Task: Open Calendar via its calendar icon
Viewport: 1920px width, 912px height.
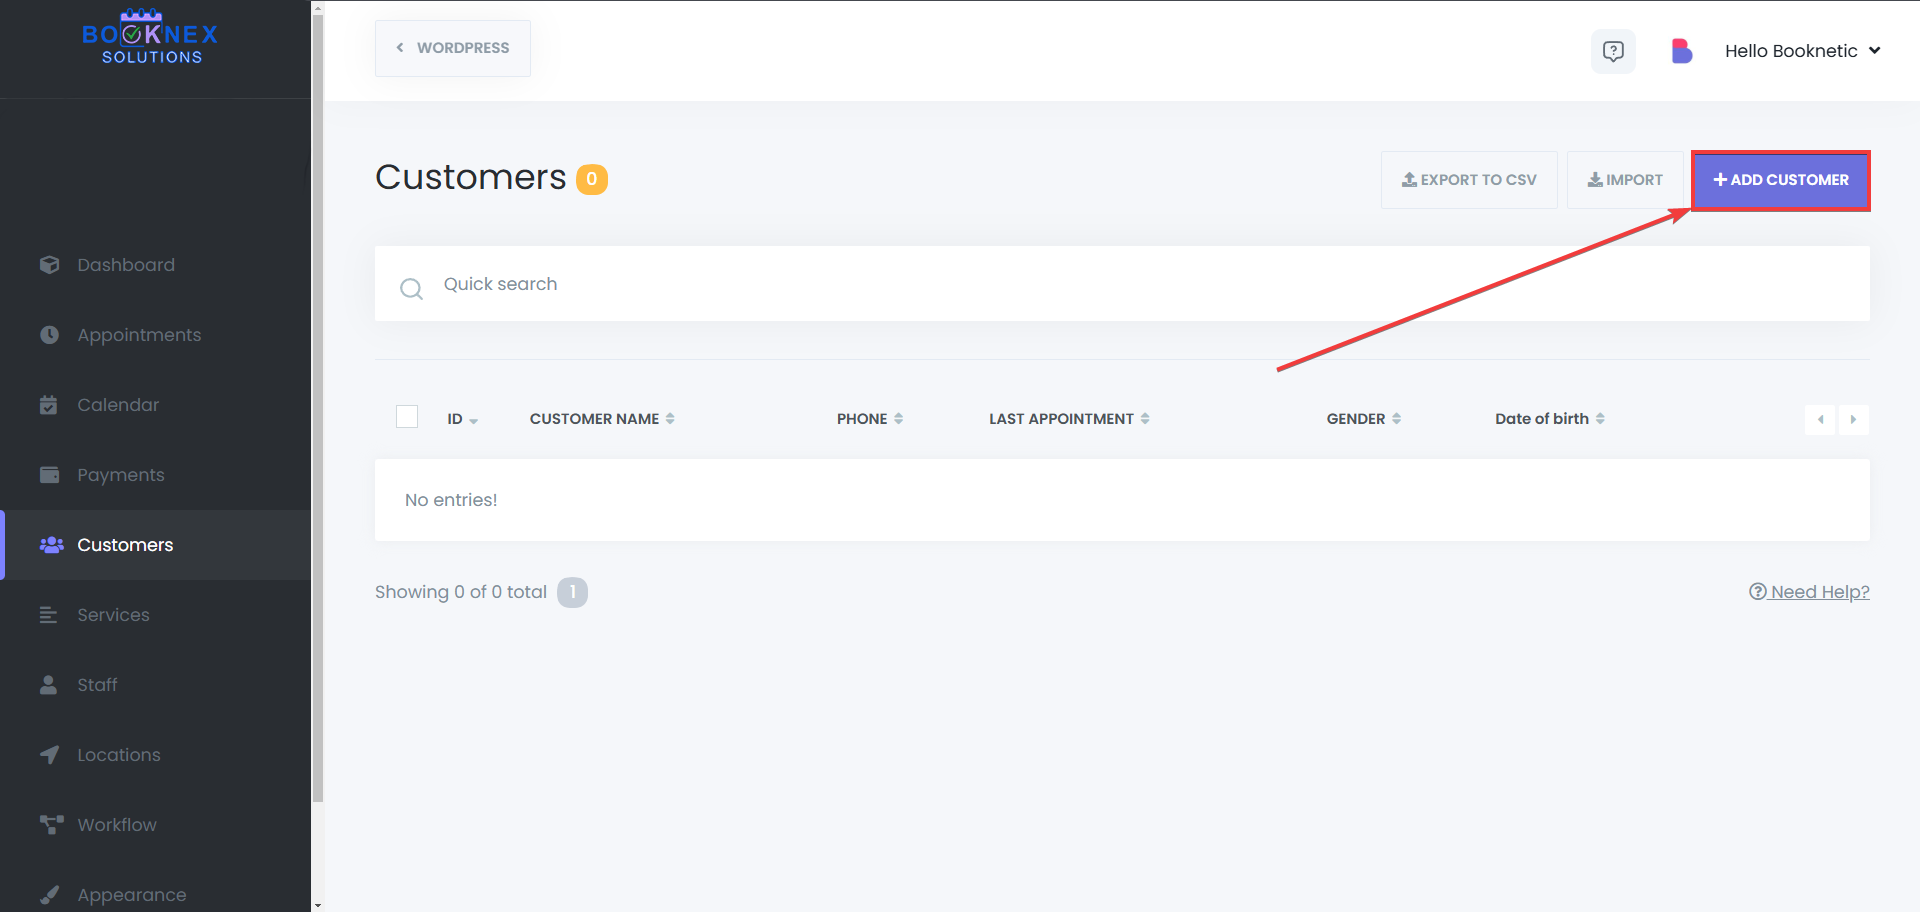Action: pyautogui.click(x=49, y=404)
